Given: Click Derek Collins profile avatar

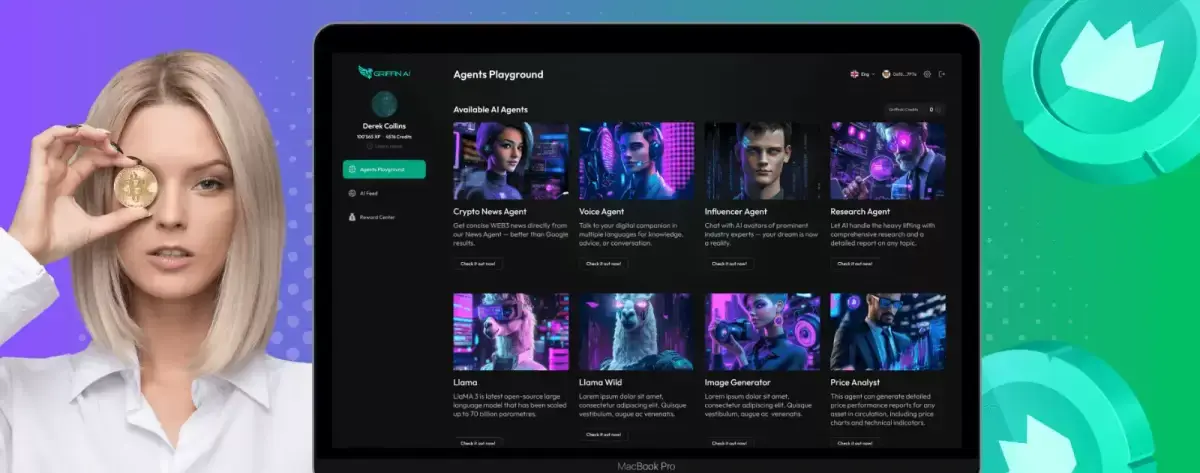Looking at the screenshot, I should (384, 104).
